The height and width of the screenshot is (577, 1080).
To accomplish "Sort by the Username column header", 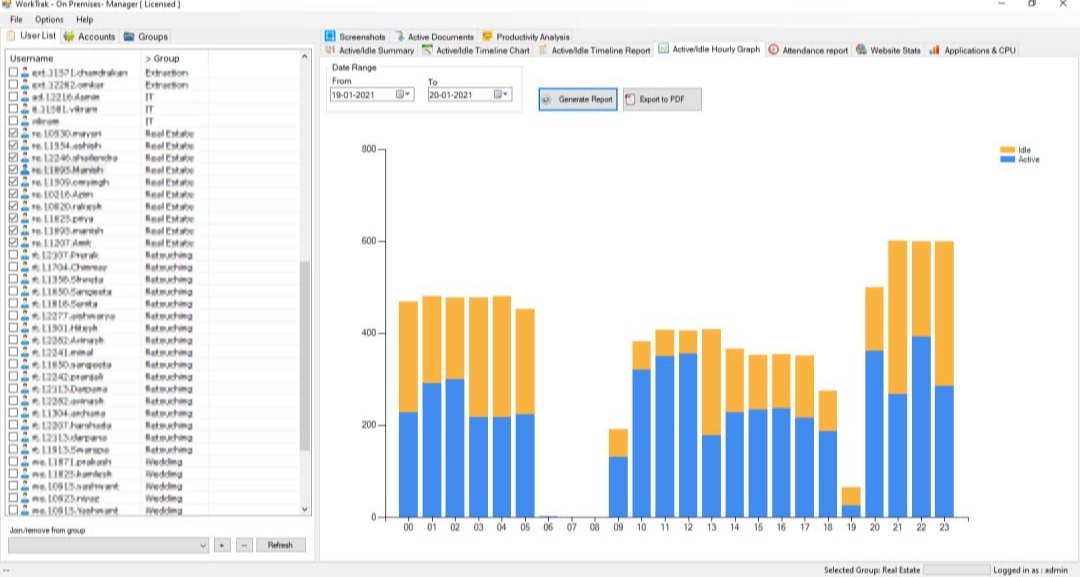I will coord(74,59).
